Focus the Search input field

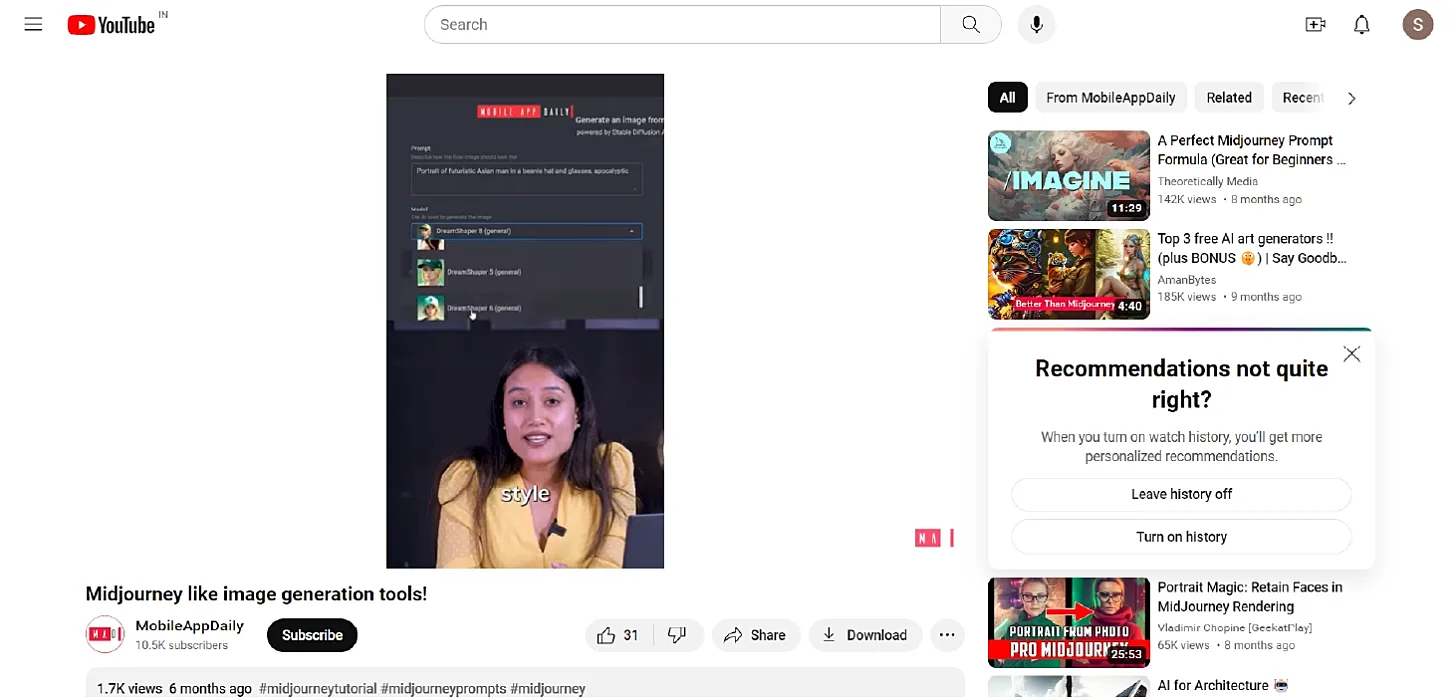pyautogui.click(x=682, y=25)
